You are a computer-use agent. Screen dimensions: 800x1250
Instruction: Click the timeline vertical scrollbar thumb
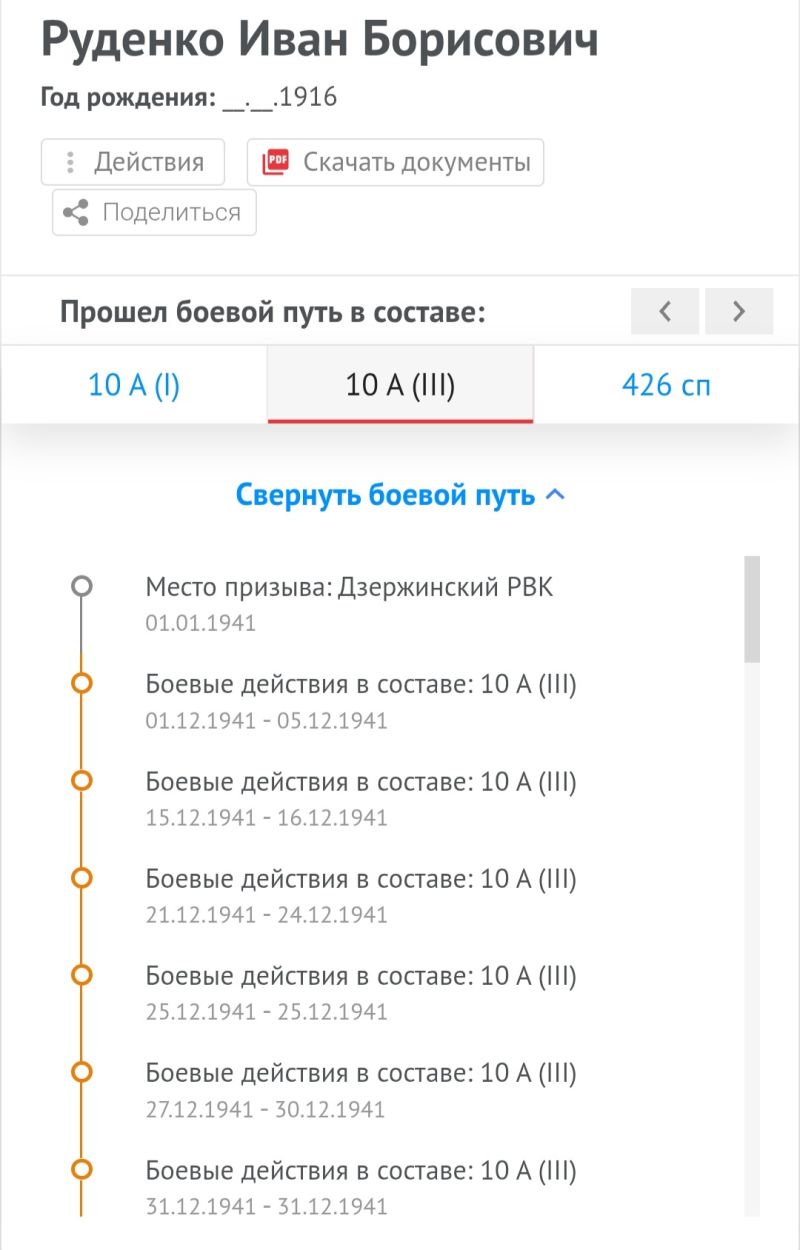[x=752, y=609]
